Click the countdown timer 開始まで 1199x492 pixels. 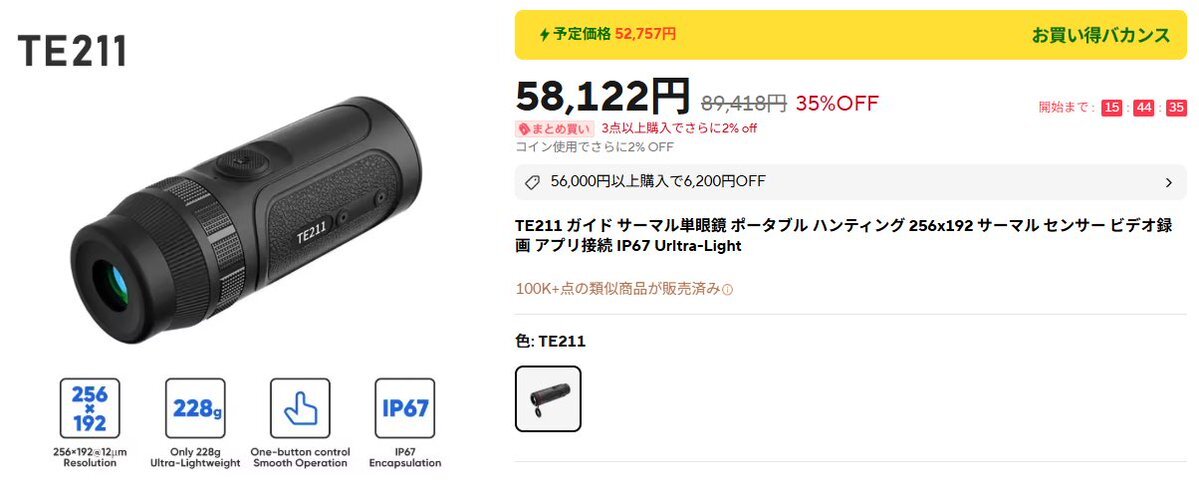(1113, 108)
